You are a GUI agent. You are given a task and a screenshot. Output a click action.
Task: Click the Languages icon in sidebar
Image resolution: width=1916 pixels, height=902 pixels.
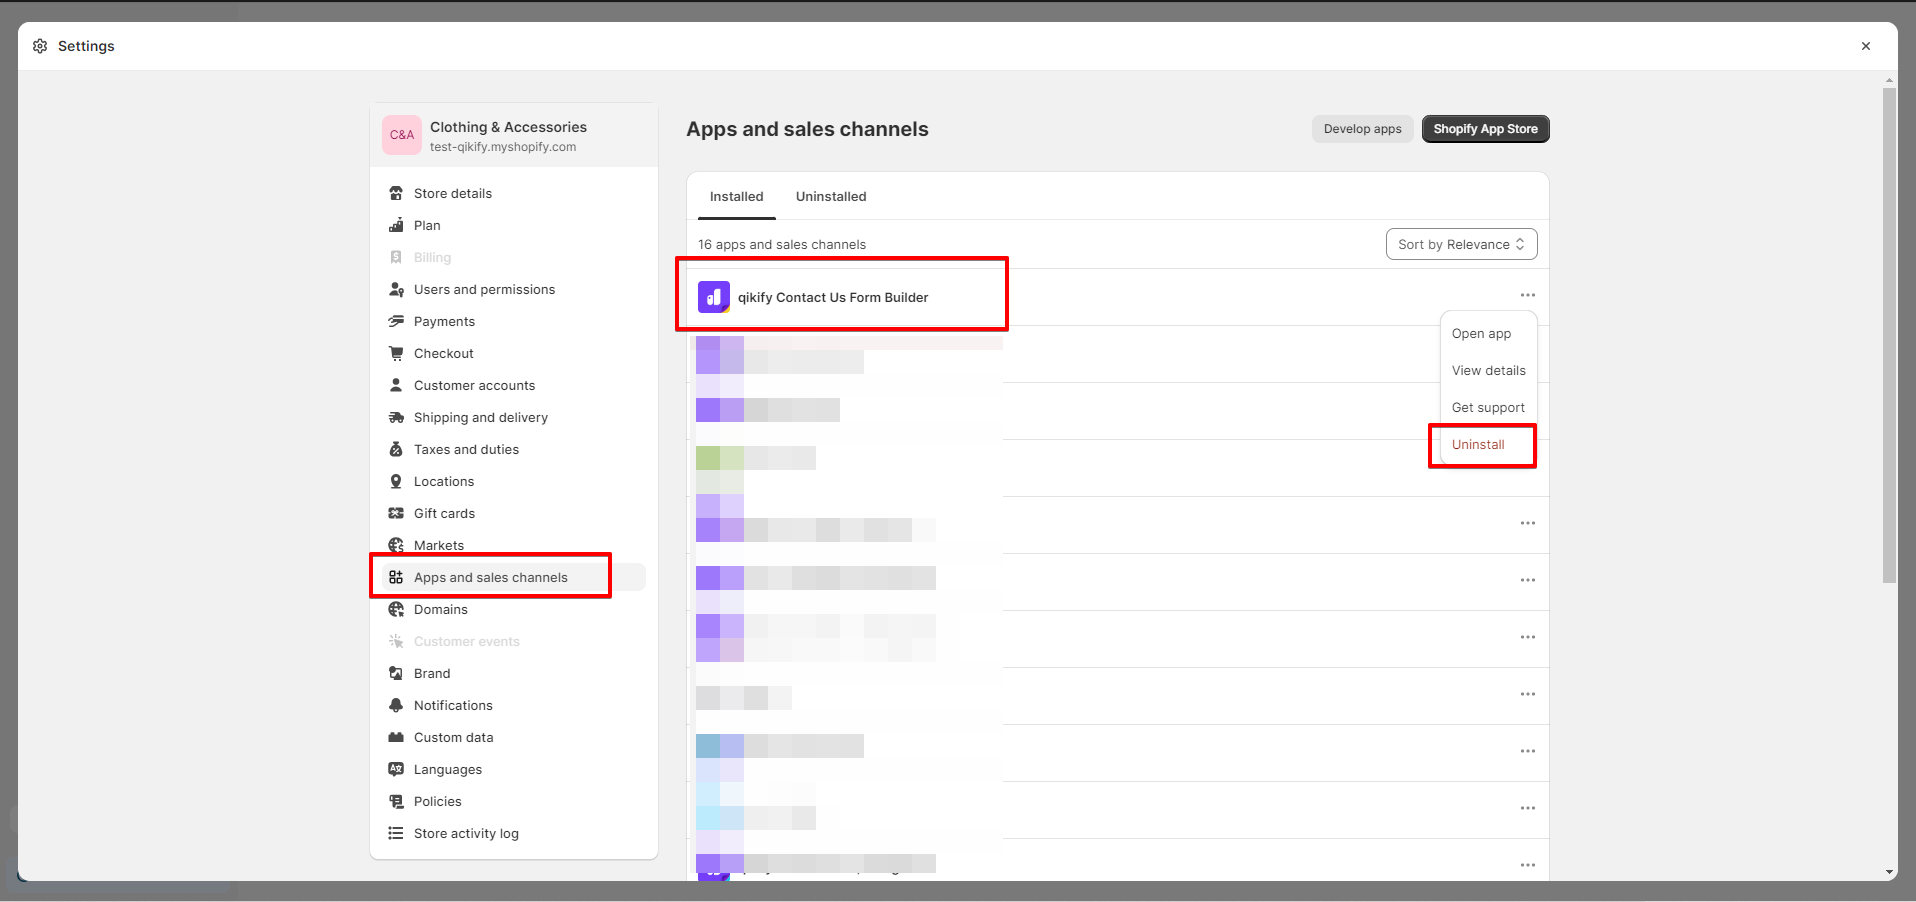point(396,769)
